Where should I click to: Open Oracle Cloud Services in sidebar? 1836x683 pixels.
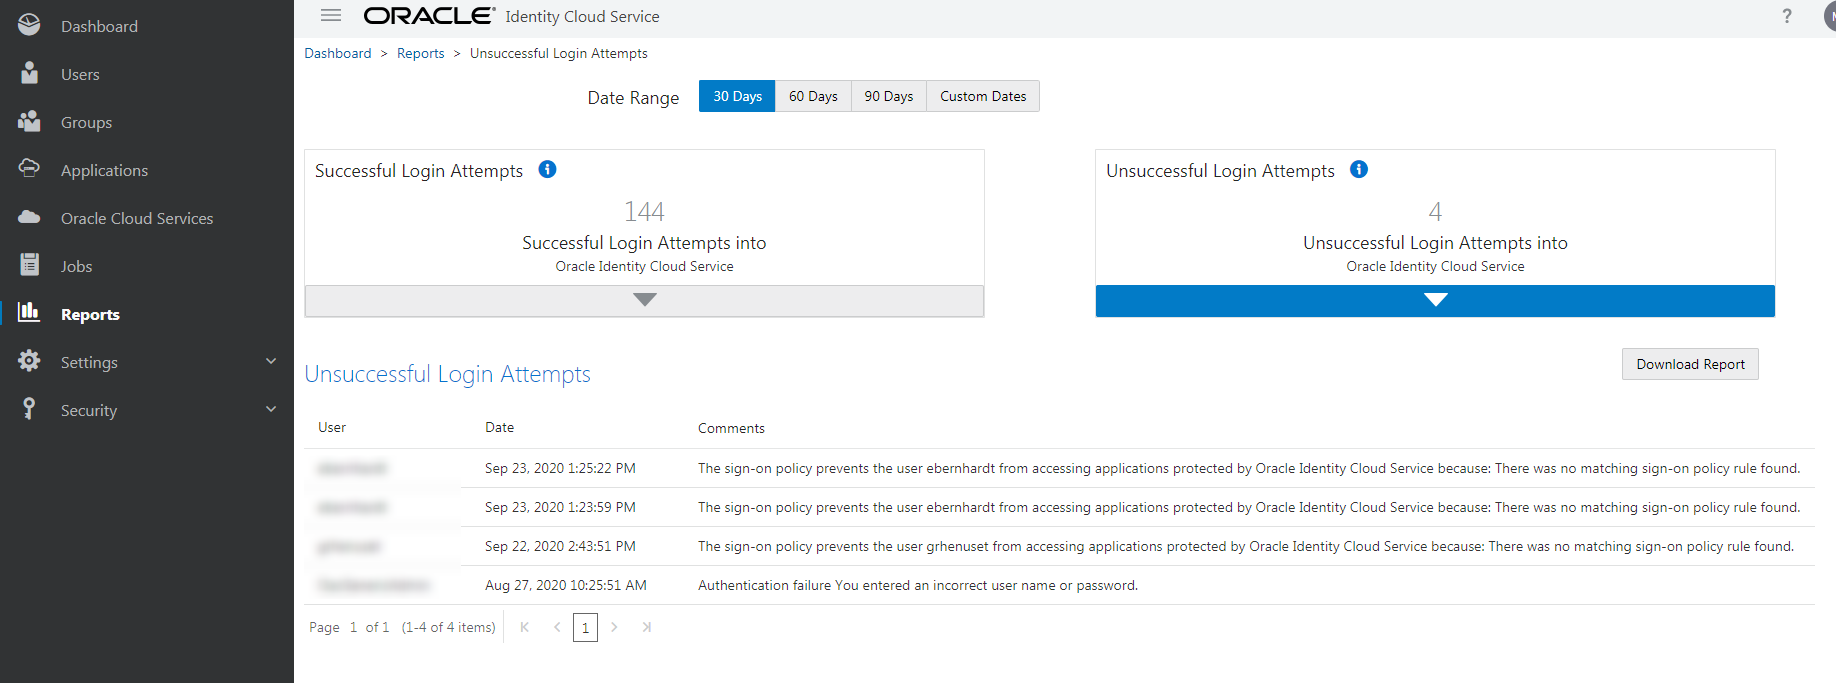(137, 218)
